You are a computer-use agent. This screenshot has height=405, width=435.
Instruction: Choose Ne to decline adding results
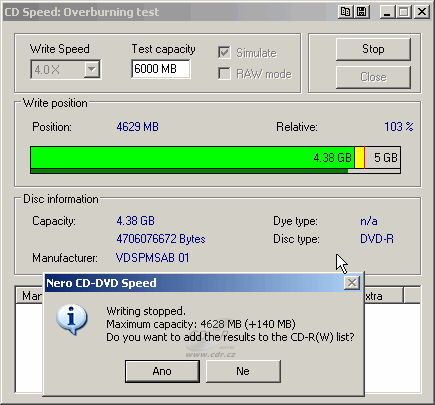click(243, 371)
